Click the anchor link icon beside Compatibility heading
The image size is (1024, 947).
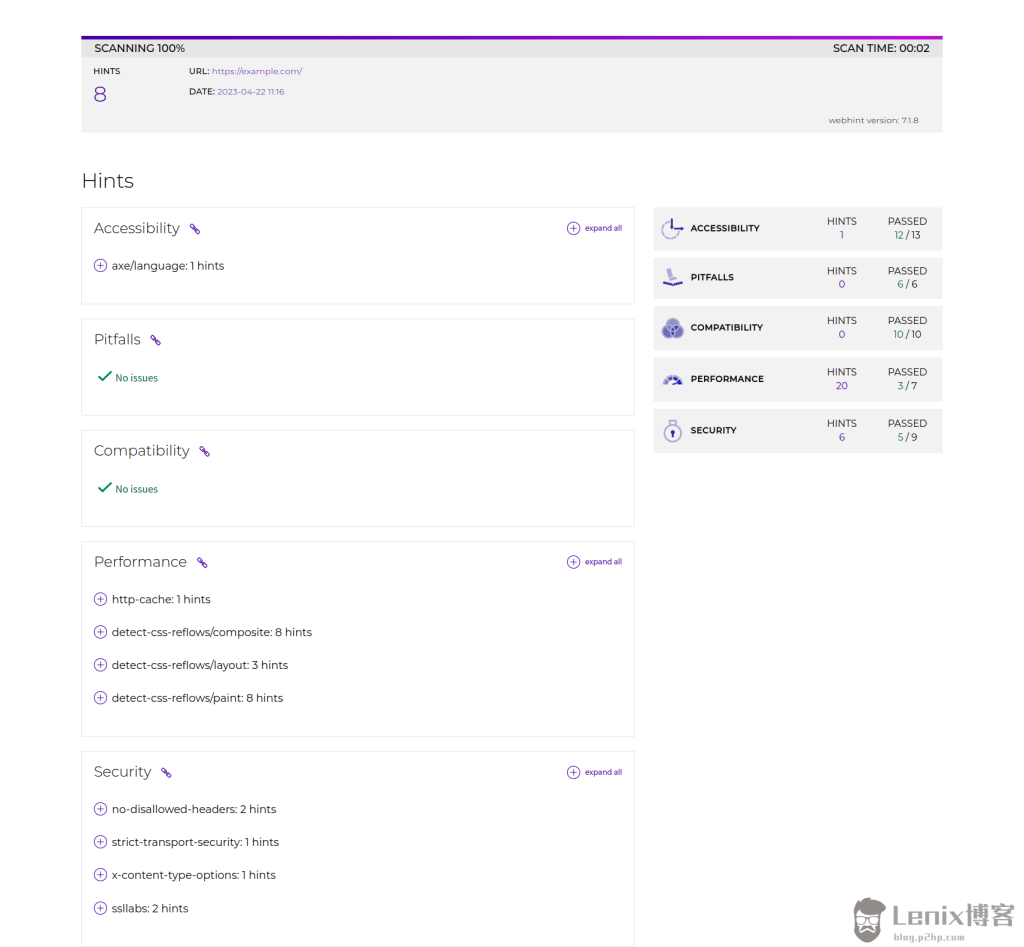click(204, 451)
